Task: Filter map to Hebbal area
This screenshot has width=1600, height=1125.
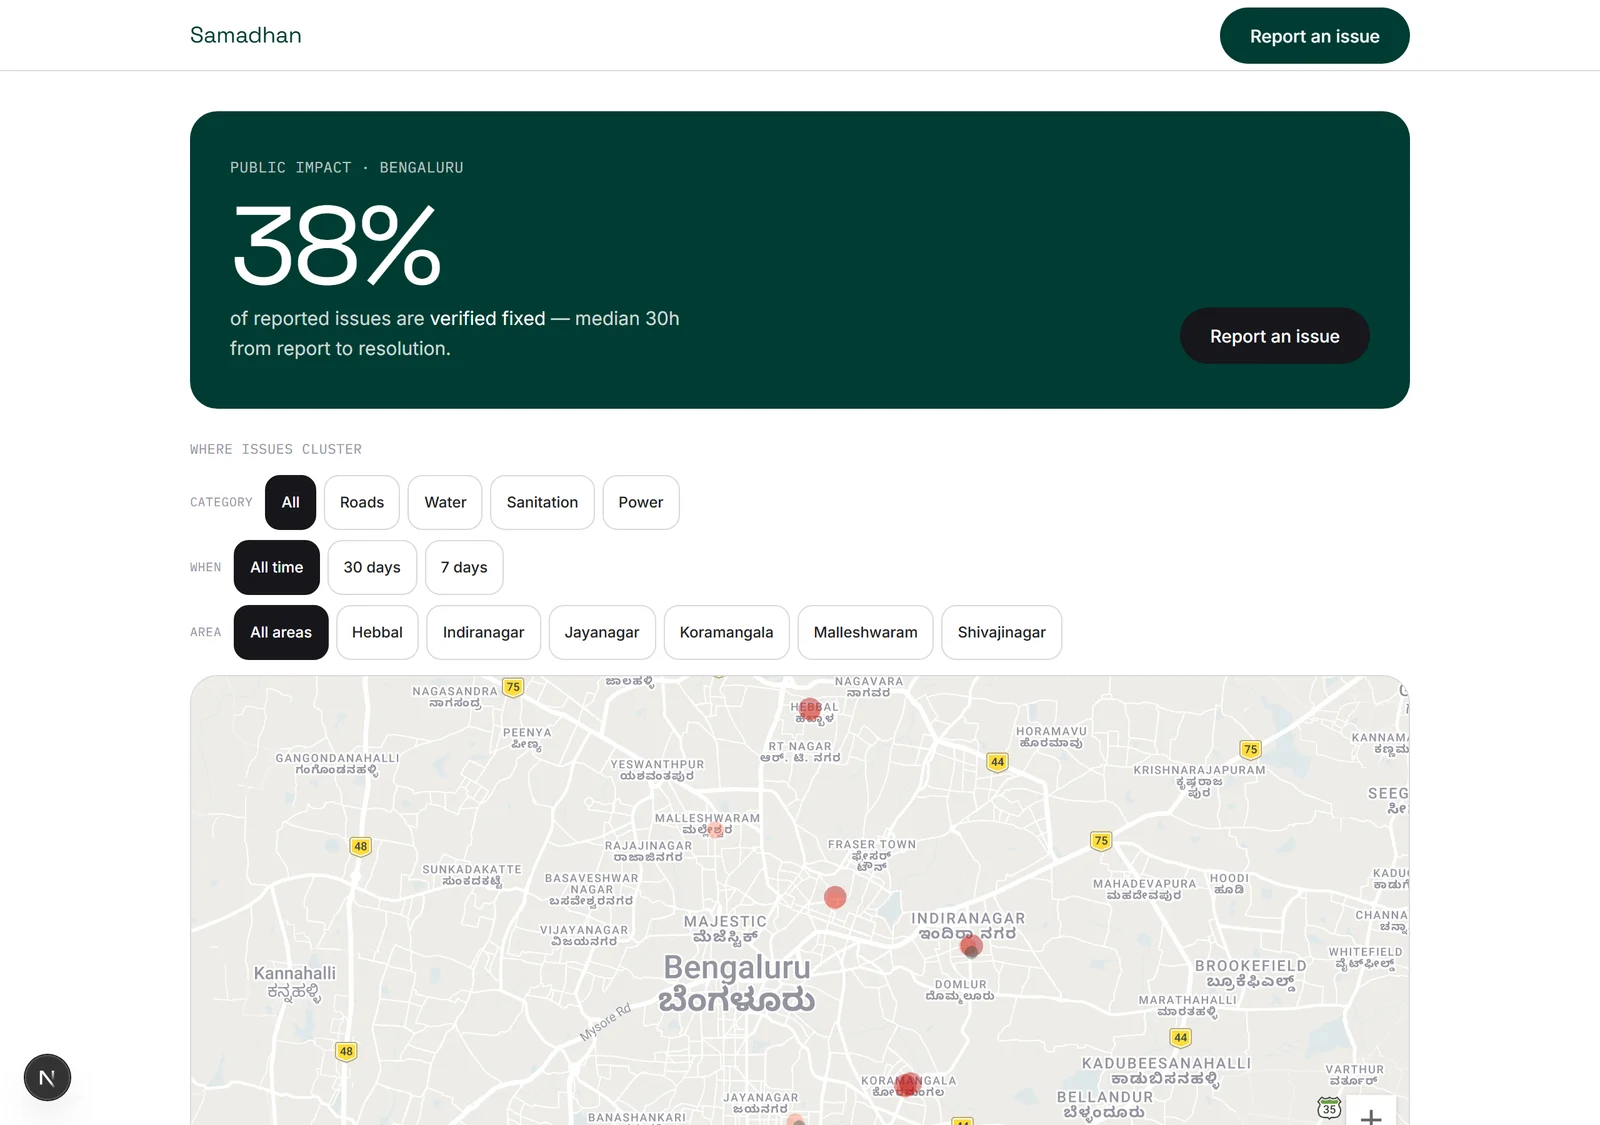Action: click(377, 632)
